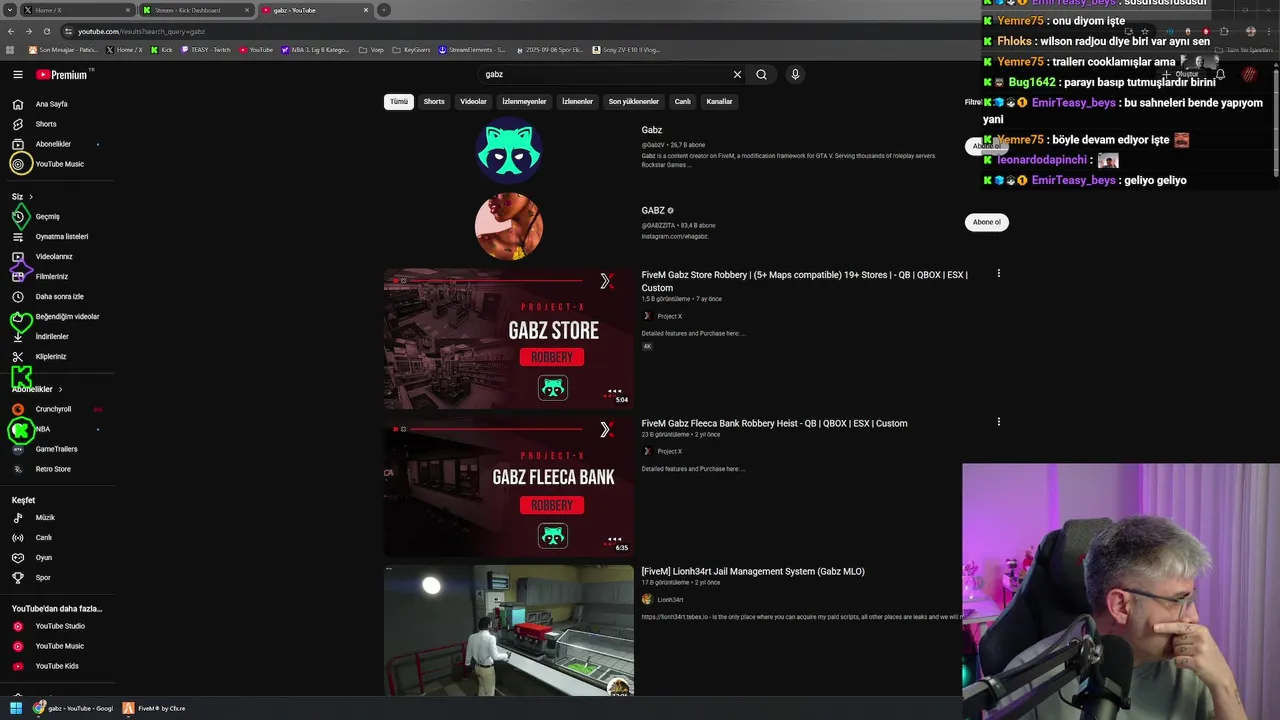Open YouTube Studio link
Image resolution: width=1280 pixels, height=720 pixels.
coord(60,626)
